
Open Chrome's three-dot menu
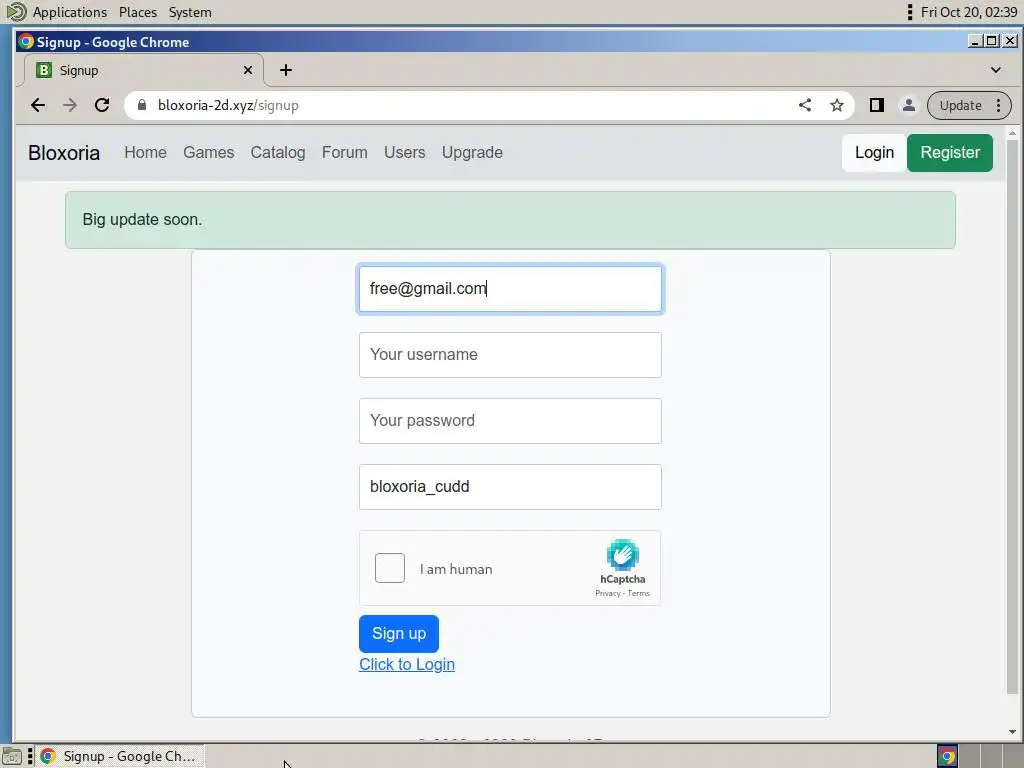click(x=999, y=105)
